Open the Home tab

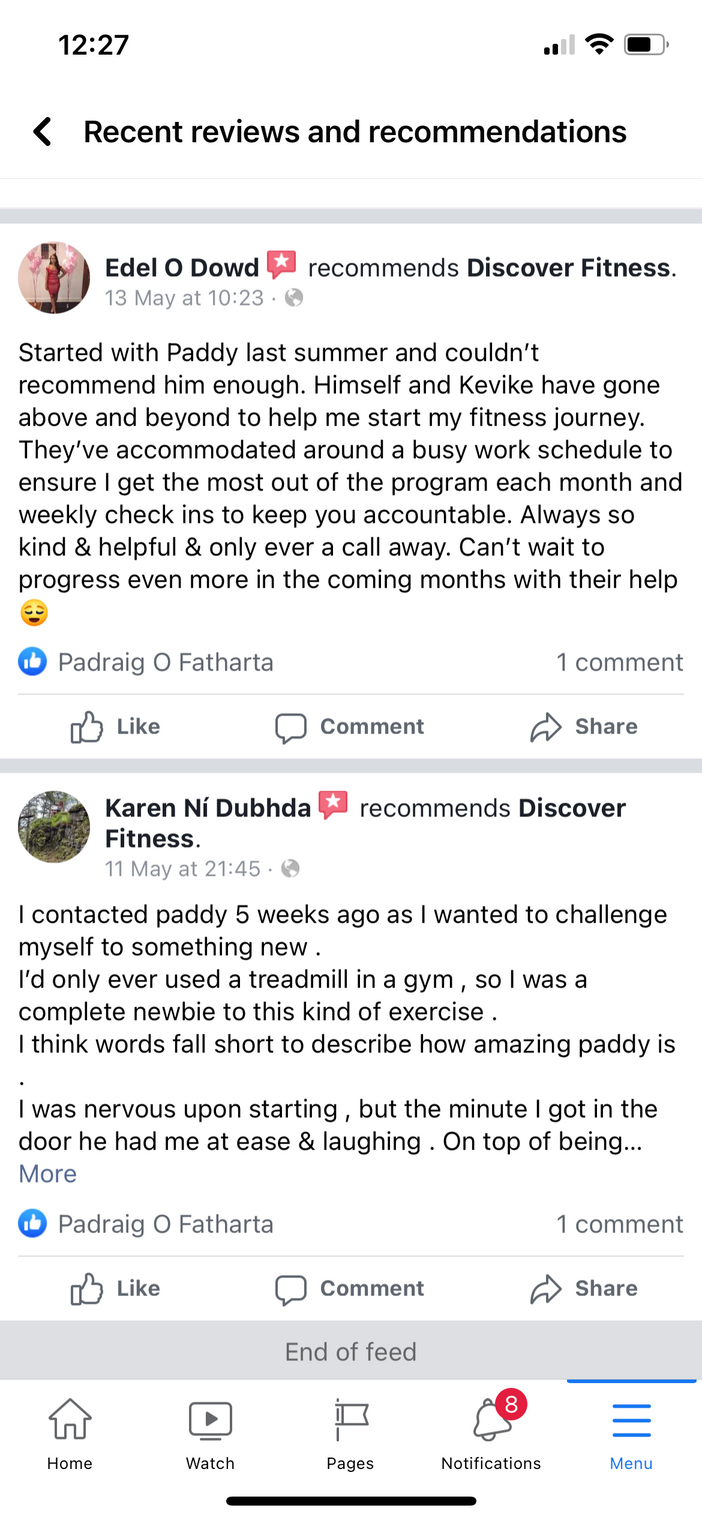(x=70, y=1434)
